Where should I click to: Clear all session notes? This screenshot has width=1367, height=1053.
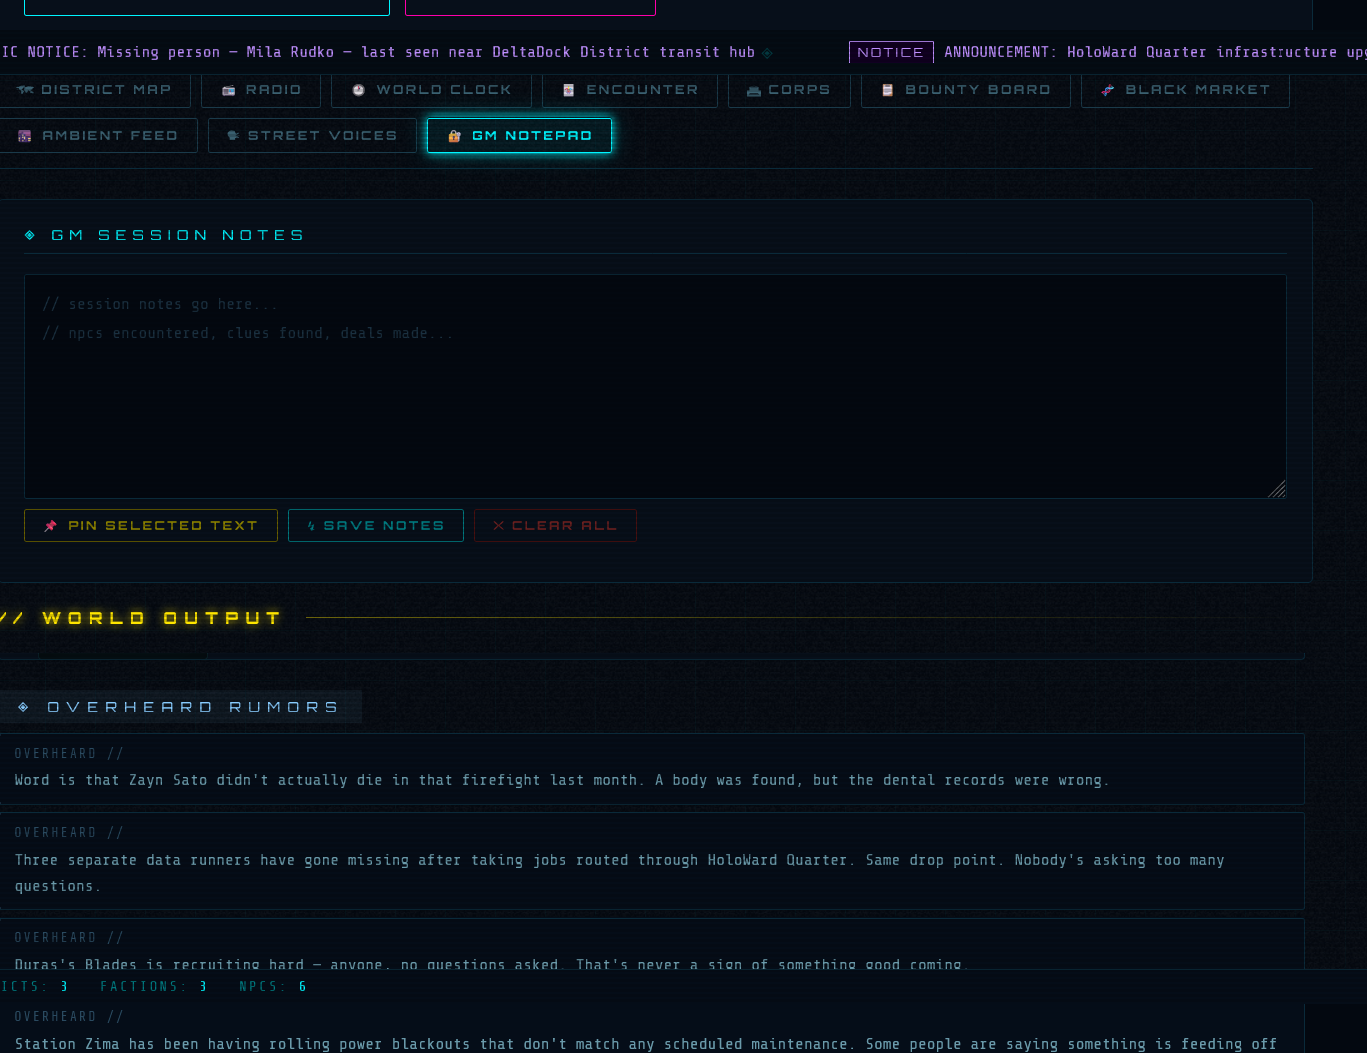click(555, 526)
